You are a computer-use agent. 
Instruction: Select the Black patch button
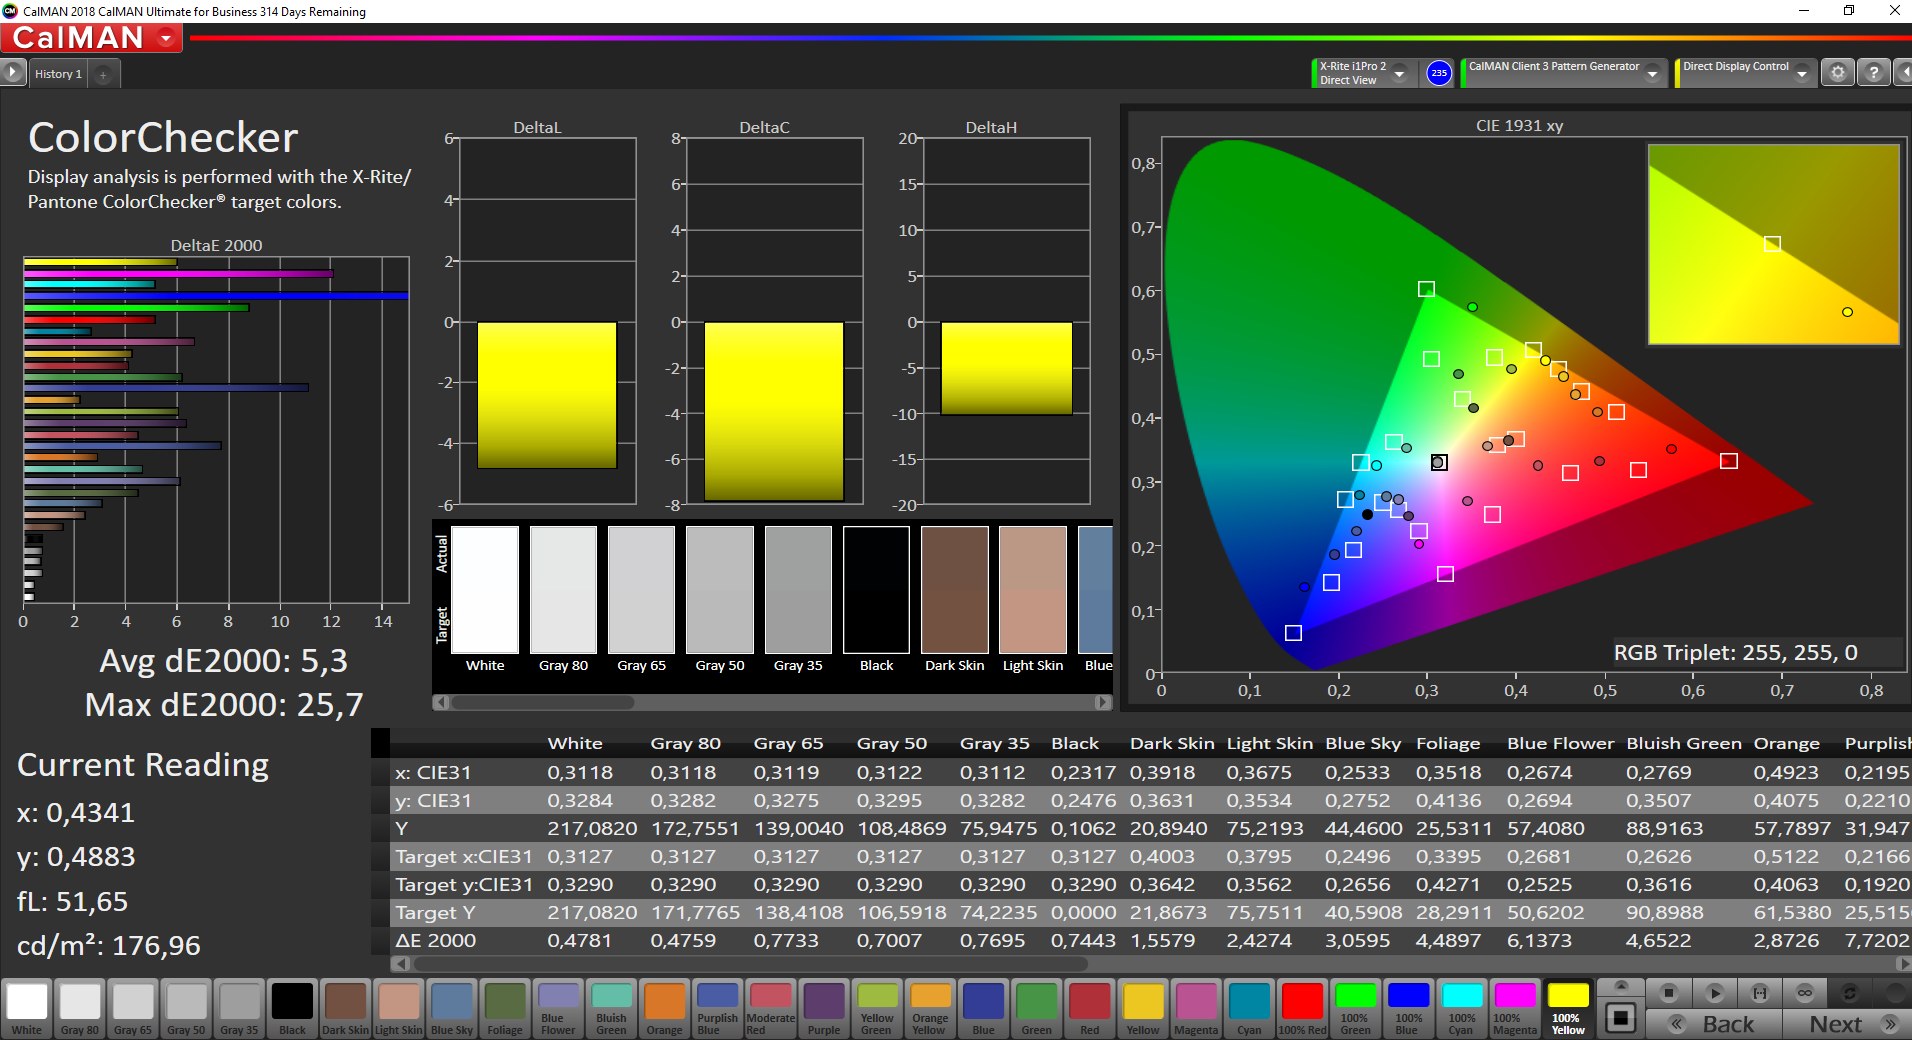[292, 1008]
